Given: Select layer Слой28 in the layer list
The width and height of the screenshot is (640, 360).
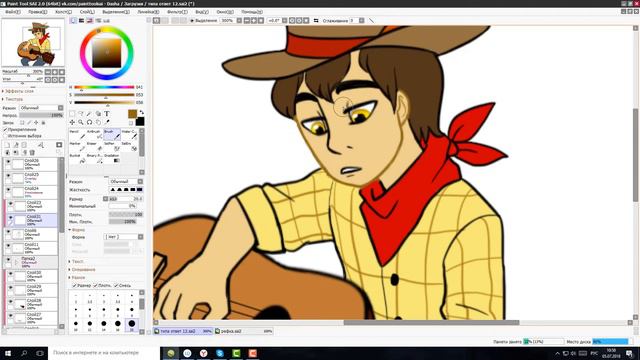Looking at the screenshot, I should tap(33, 304).
